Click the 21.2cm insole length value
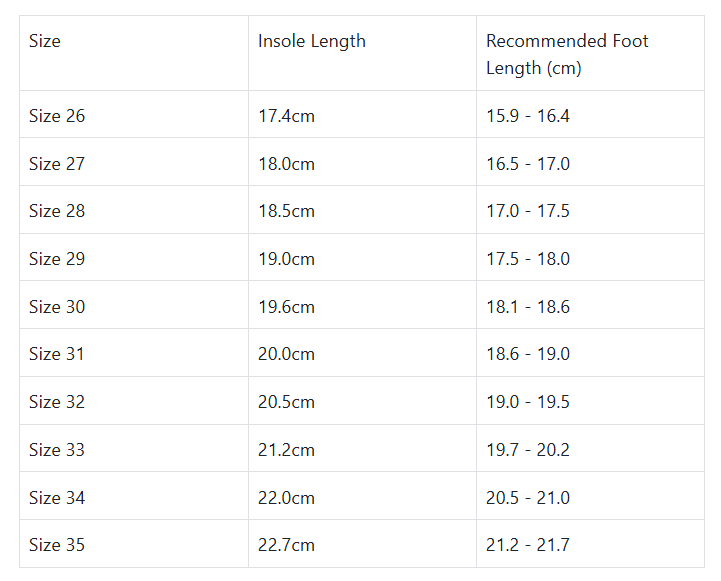Image resolution: width=721 pixels, height=581 pixels. tap(286, 450)
